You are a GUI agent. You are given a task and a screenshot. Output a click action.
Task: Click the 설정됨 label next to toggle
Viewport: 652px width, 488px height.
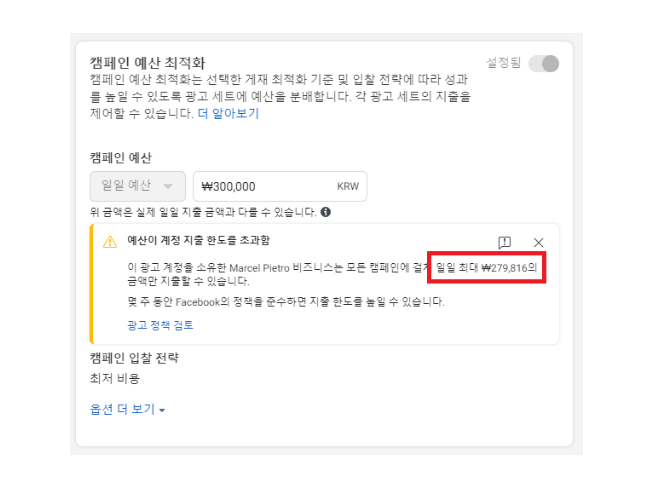click(x=503, y=62)
